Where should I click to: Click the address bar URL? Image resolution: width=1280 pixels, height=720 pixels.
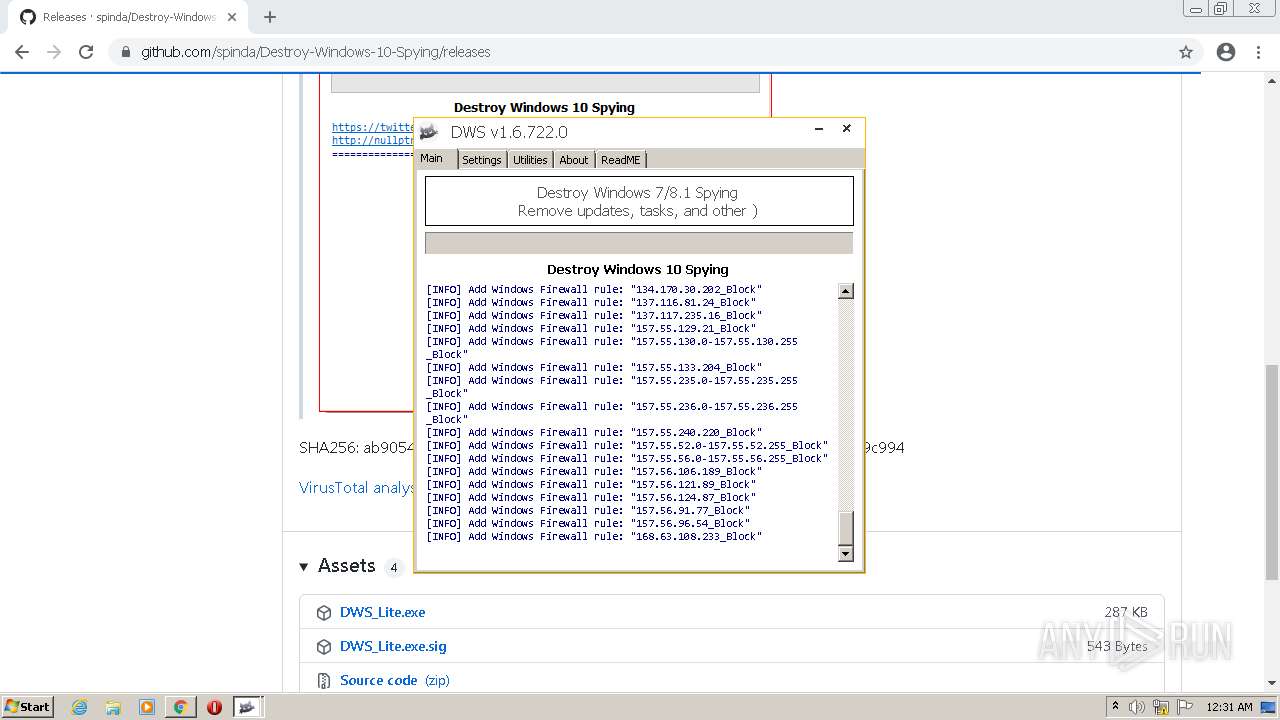tap(315, 52)
